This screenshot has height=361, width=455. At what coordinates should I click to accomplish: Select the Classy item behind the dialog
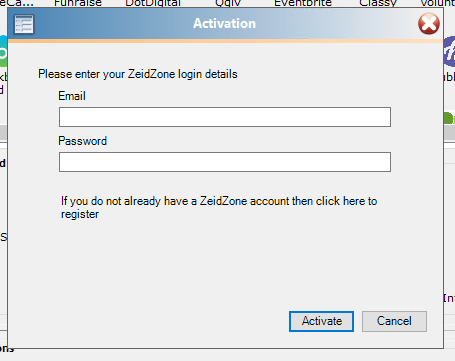tap(378, 3)
